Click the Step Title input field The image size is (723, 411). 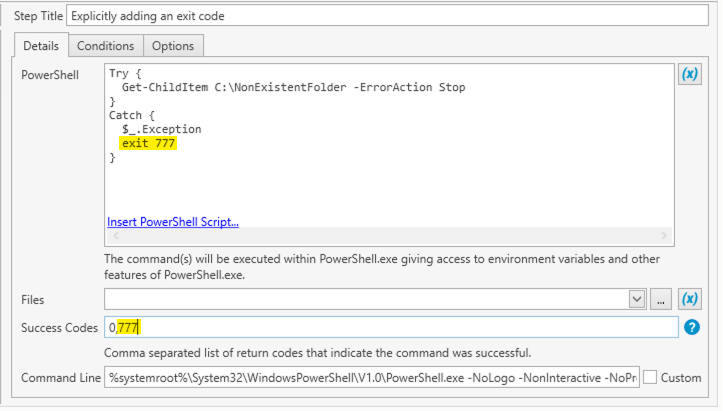(387, 16)
